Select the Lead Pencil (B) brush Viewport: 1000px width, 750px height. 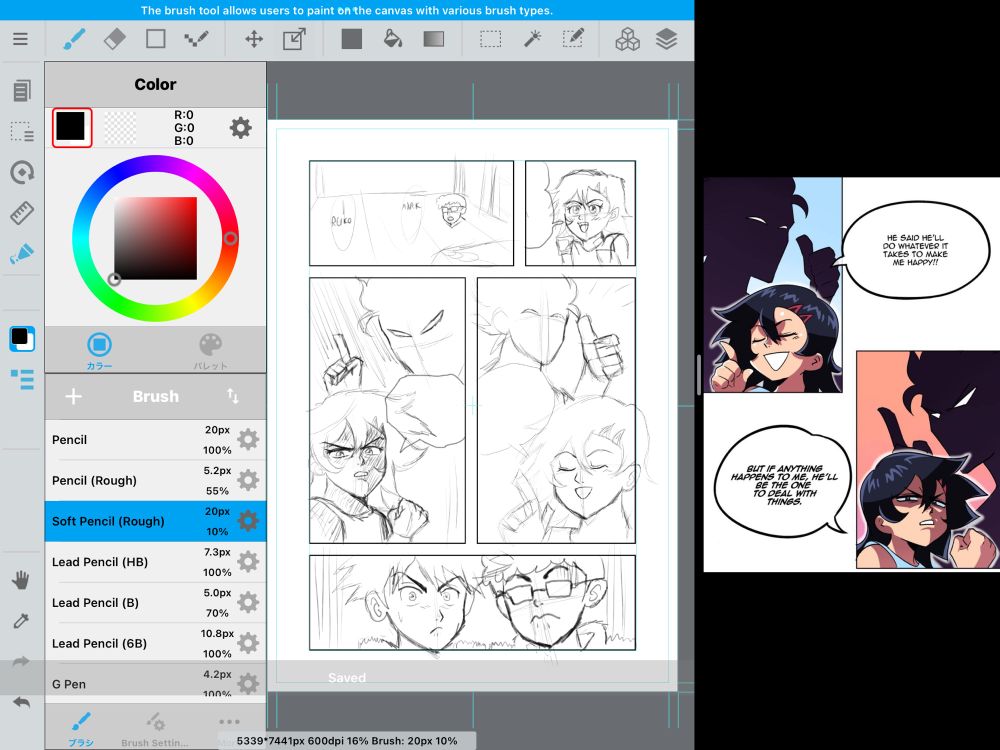click(x=155, y=603)
